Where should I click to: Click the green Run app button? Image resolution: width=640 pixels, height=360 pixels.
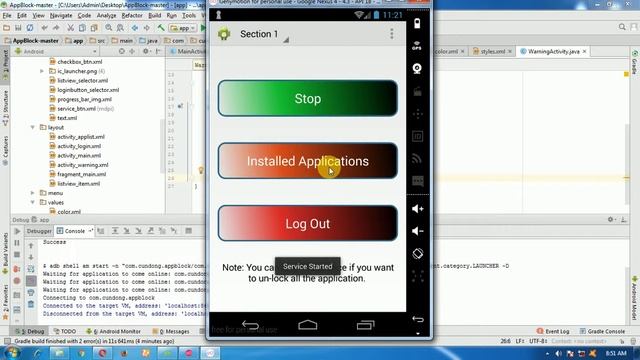[203, 28]
